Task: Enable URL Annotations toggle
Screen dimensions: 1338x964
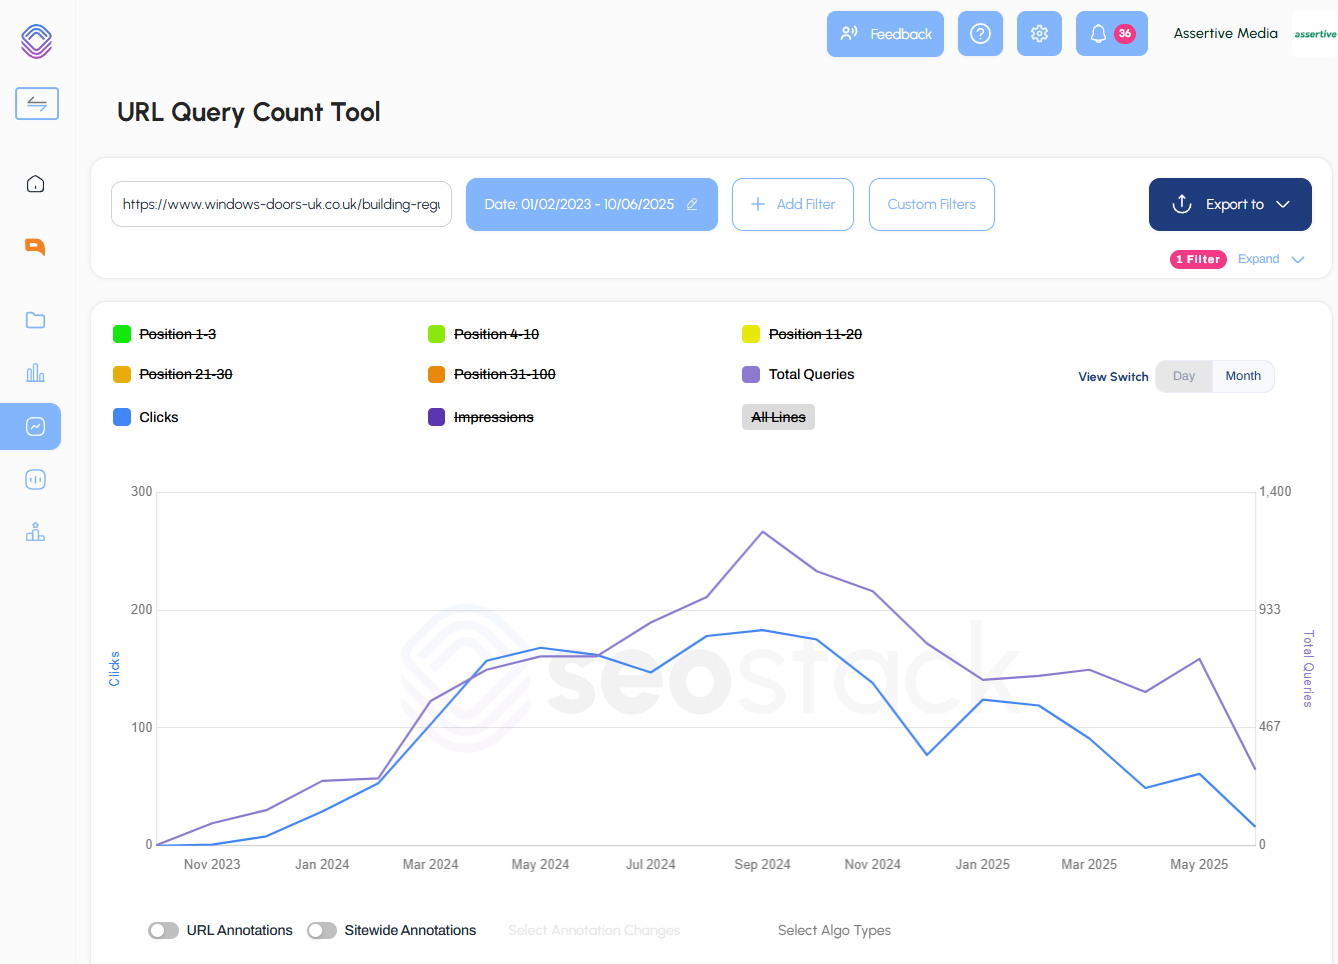Action: tap(163, 930)
